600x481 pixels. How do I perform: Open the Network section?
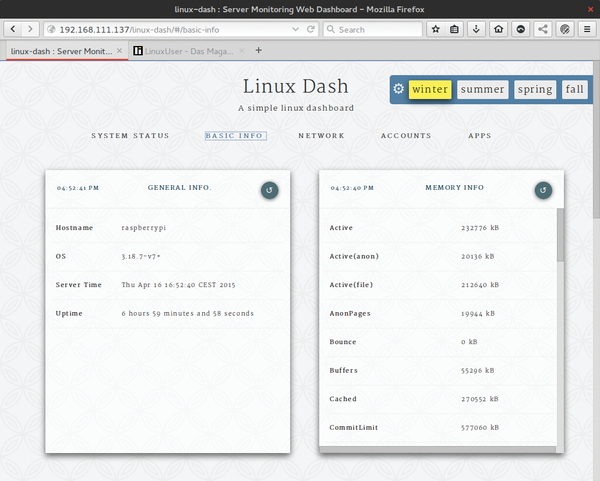[321, 135]
